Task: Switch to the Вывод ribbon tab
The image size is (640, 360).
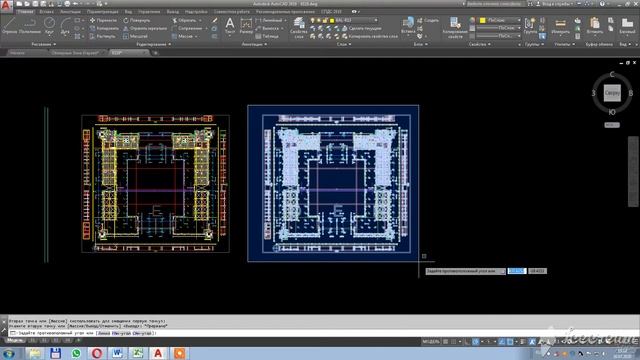Action: (x=173, y=12)
